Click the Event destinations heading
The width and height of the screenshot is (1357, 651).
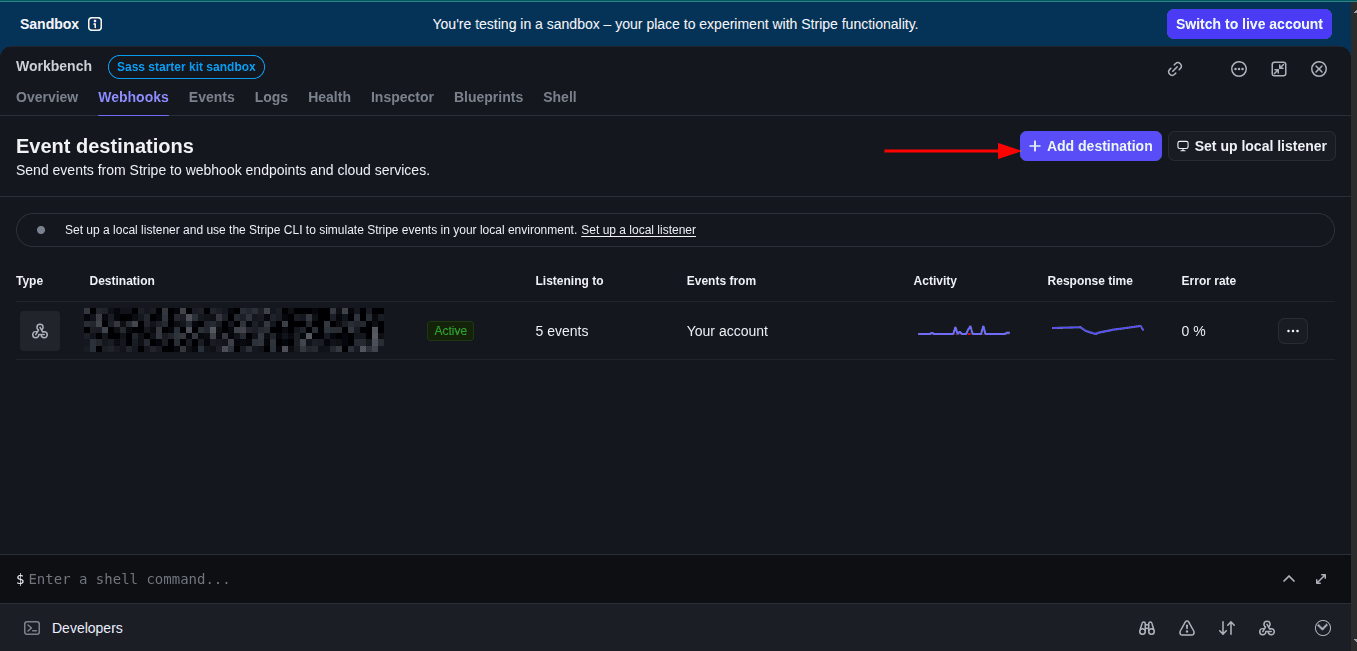(x=105, y=146)
